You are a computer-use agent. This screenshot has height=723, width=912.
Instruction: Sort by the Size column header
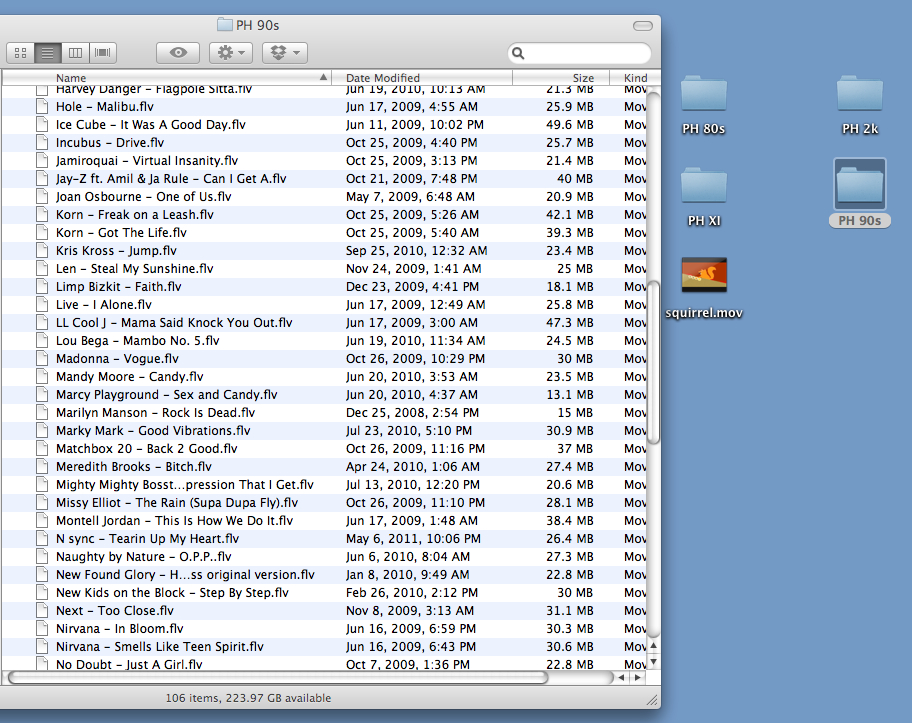(x=561, y=77)
